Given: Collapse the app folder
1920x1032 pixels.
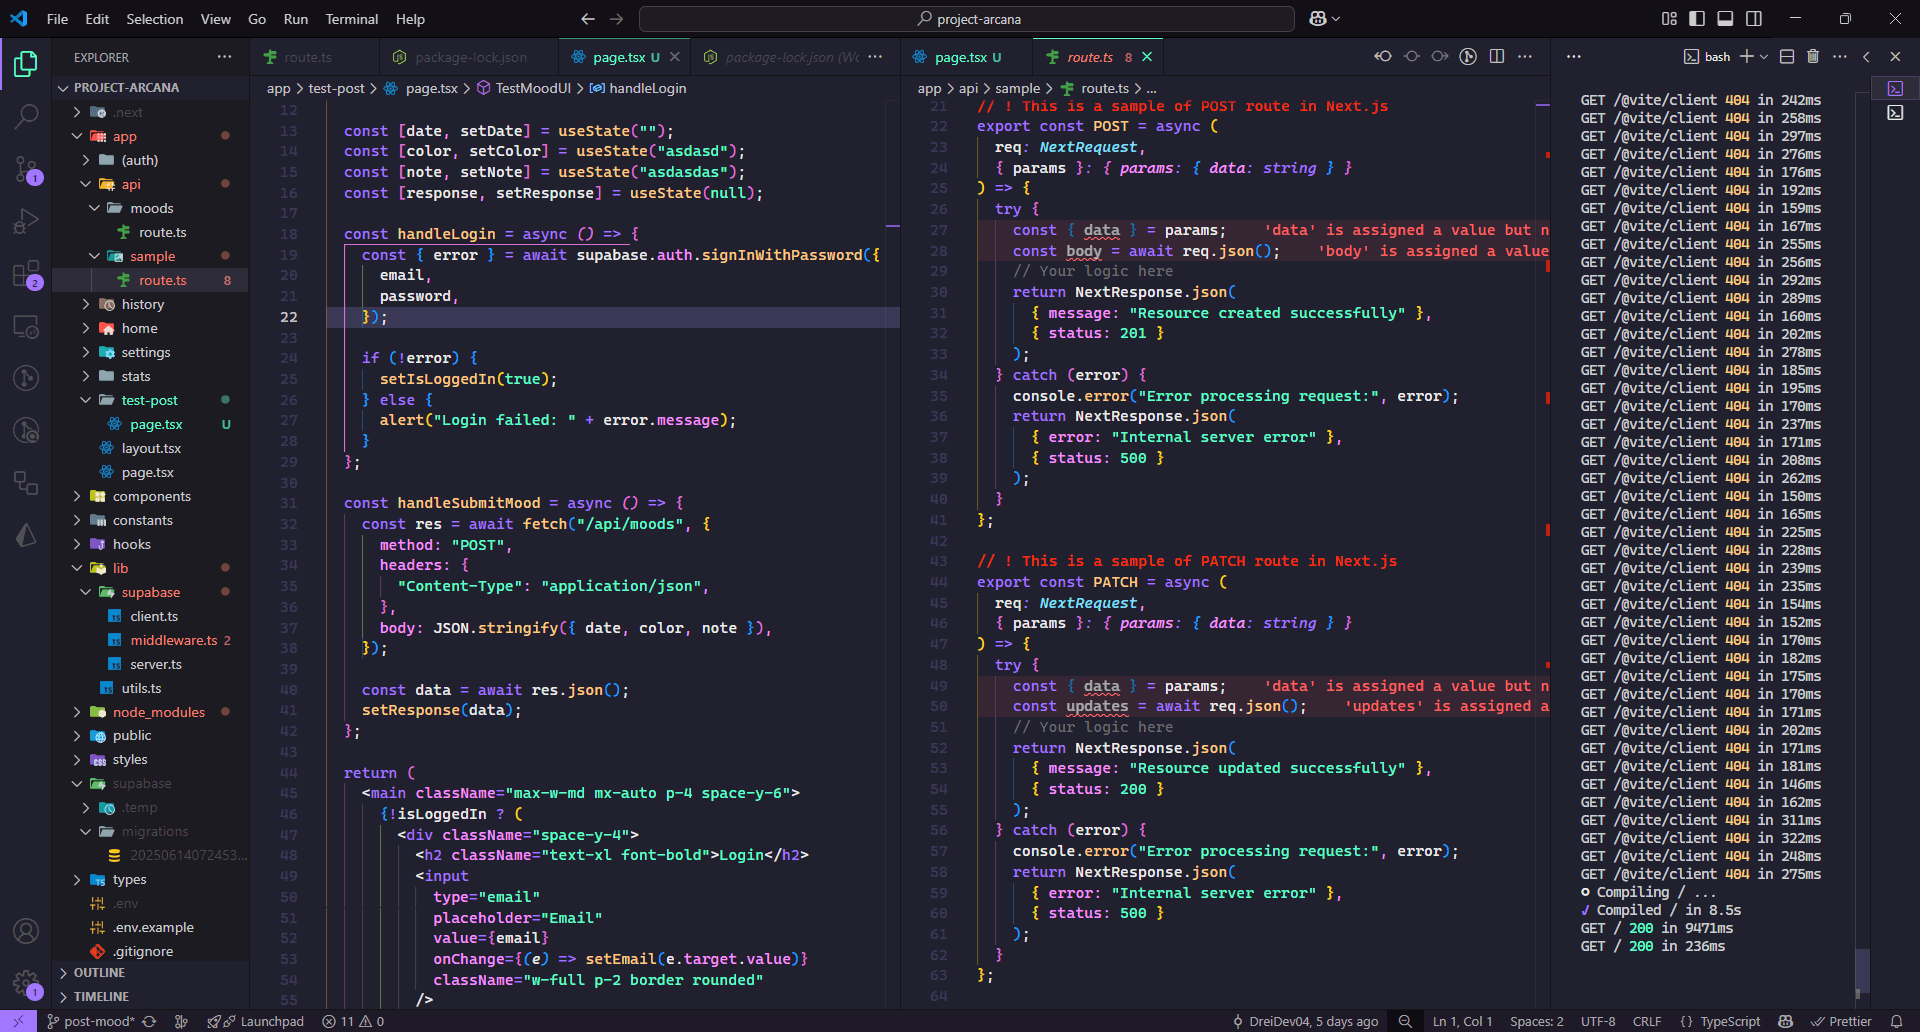Looking at the screenshot, I should click(150, 136).
